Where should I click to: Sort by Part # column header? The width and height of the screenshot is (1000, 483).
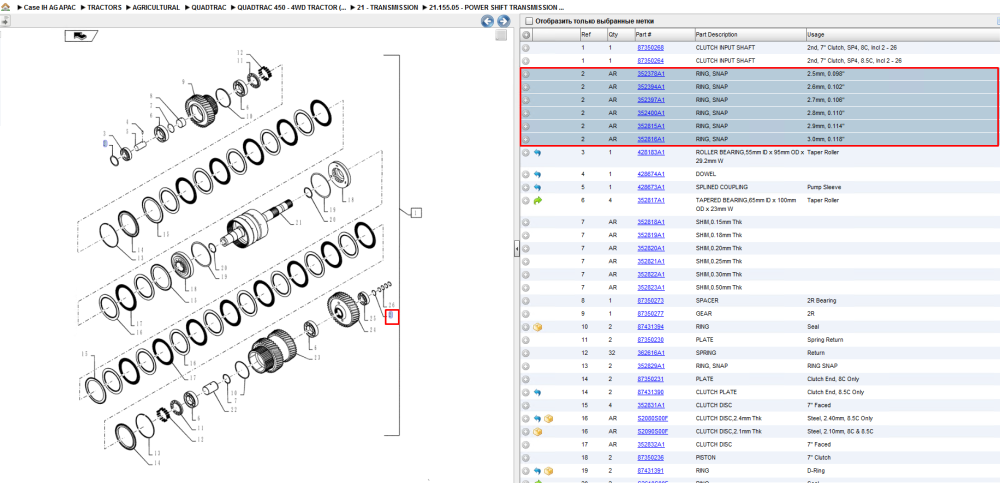click(x=643, y=34)
